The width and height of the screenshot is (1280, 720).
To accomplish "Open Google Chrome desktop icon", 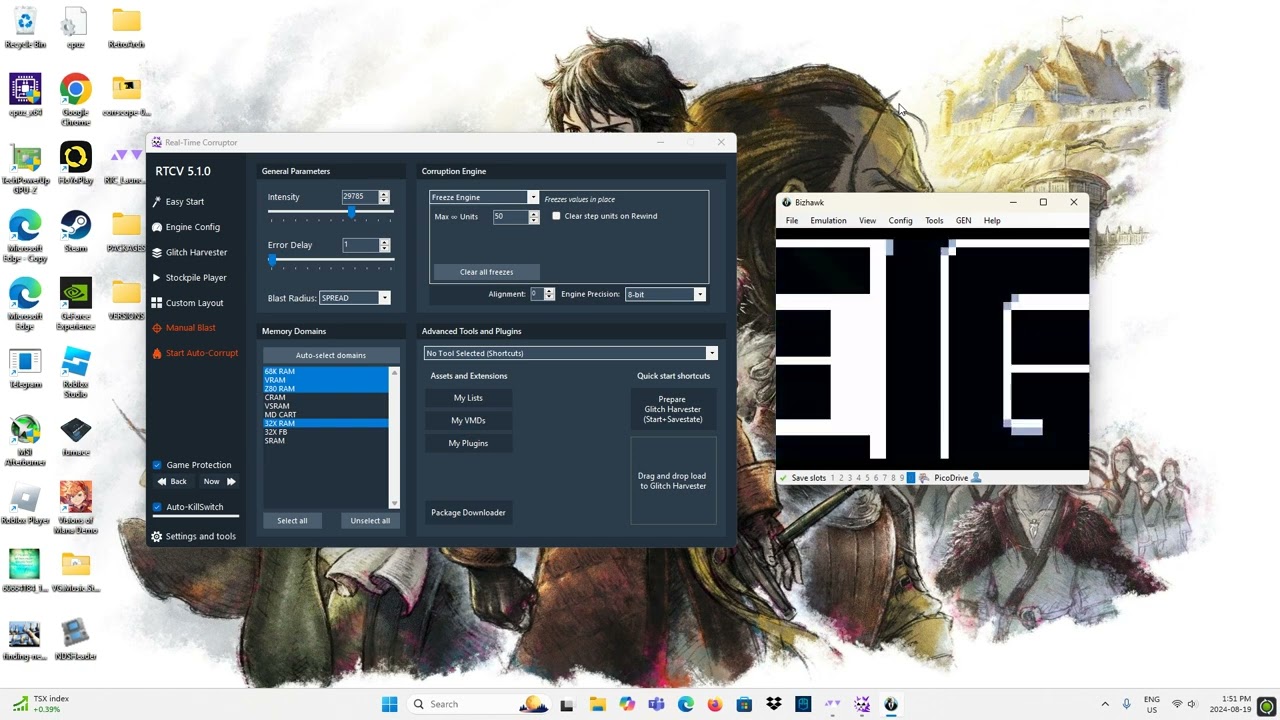I will tap(75, 99).
